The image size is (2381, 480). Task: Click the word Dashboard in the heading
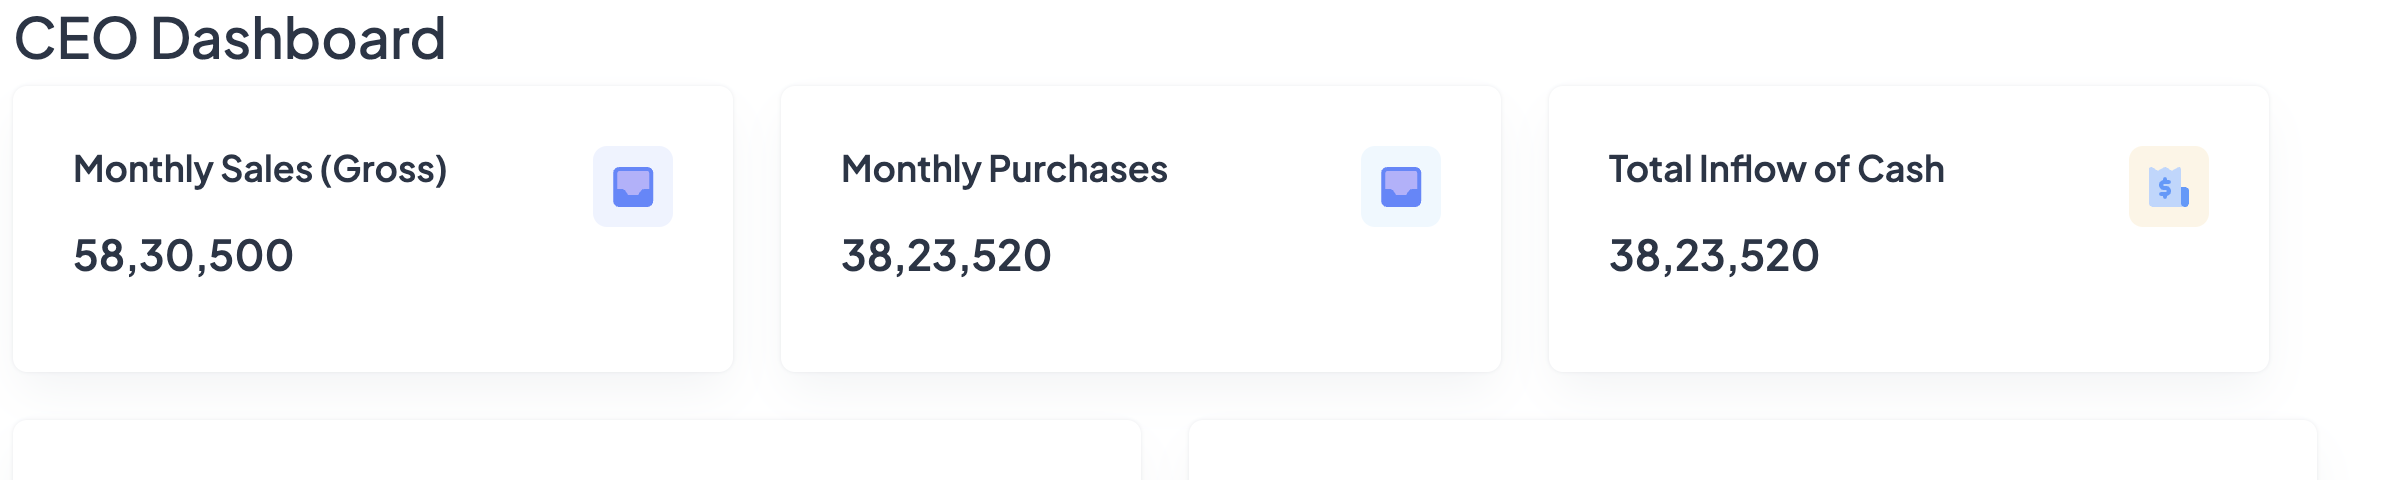(297, 39)
